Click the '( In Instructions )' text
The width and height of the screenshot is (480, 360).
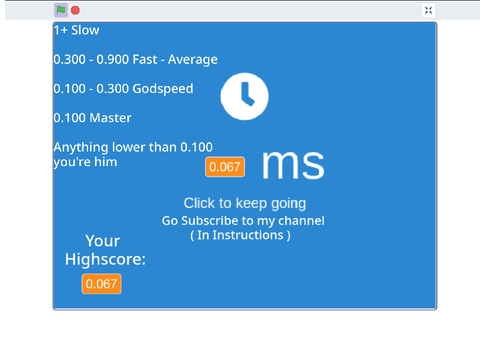coord(240,235)
